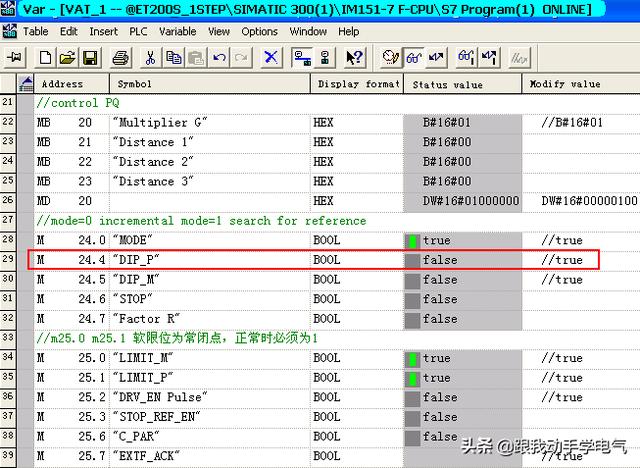The image size is (640, 468).
Task: Select row number 34
Action: 8,357
